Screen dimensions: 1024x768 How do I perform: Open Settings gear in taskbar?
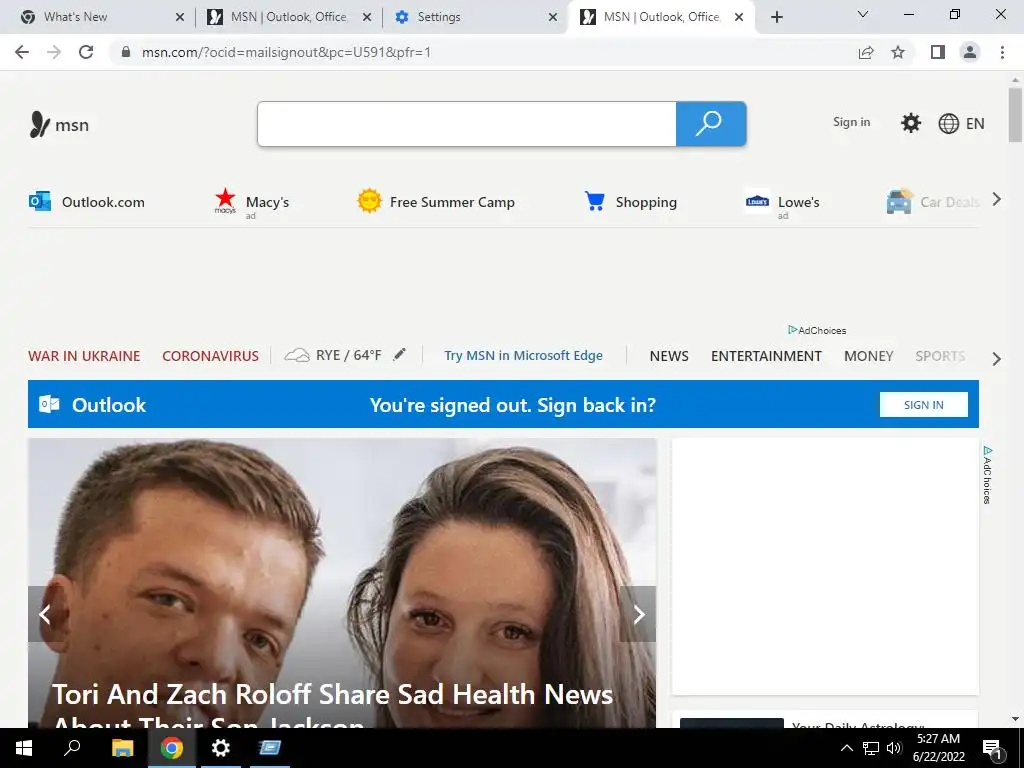[221, 748]
